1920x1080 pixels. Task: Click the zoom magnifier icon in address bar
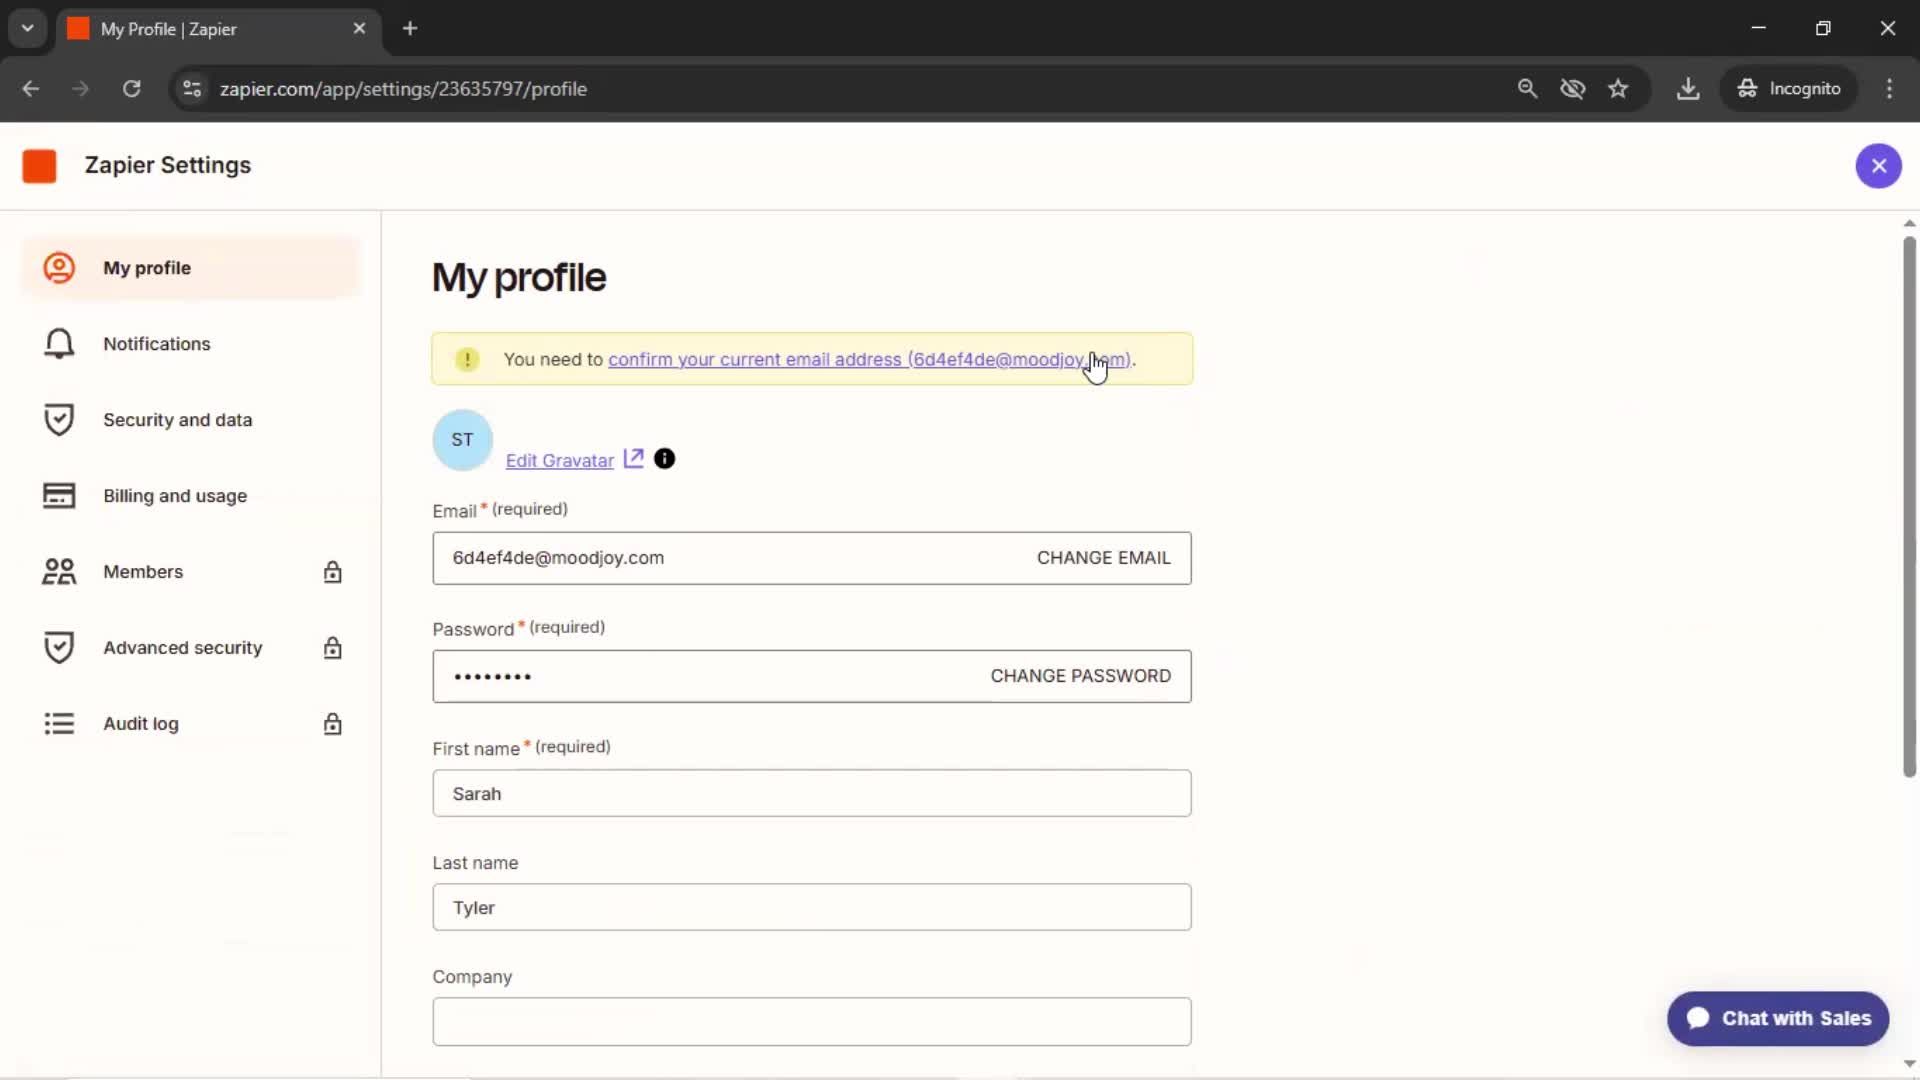click(1527, 89)
